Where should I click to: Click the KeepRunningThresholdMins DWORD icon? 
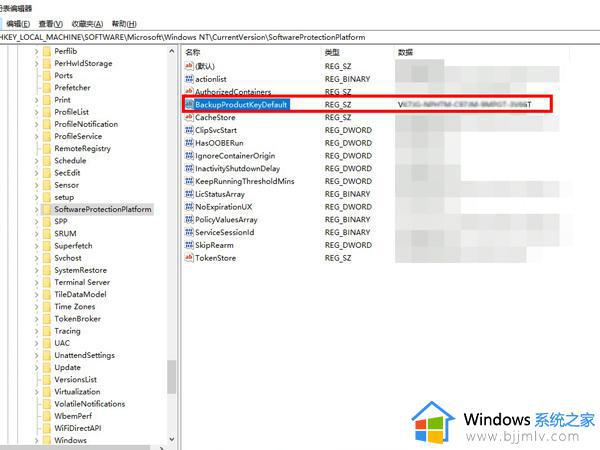189,181
